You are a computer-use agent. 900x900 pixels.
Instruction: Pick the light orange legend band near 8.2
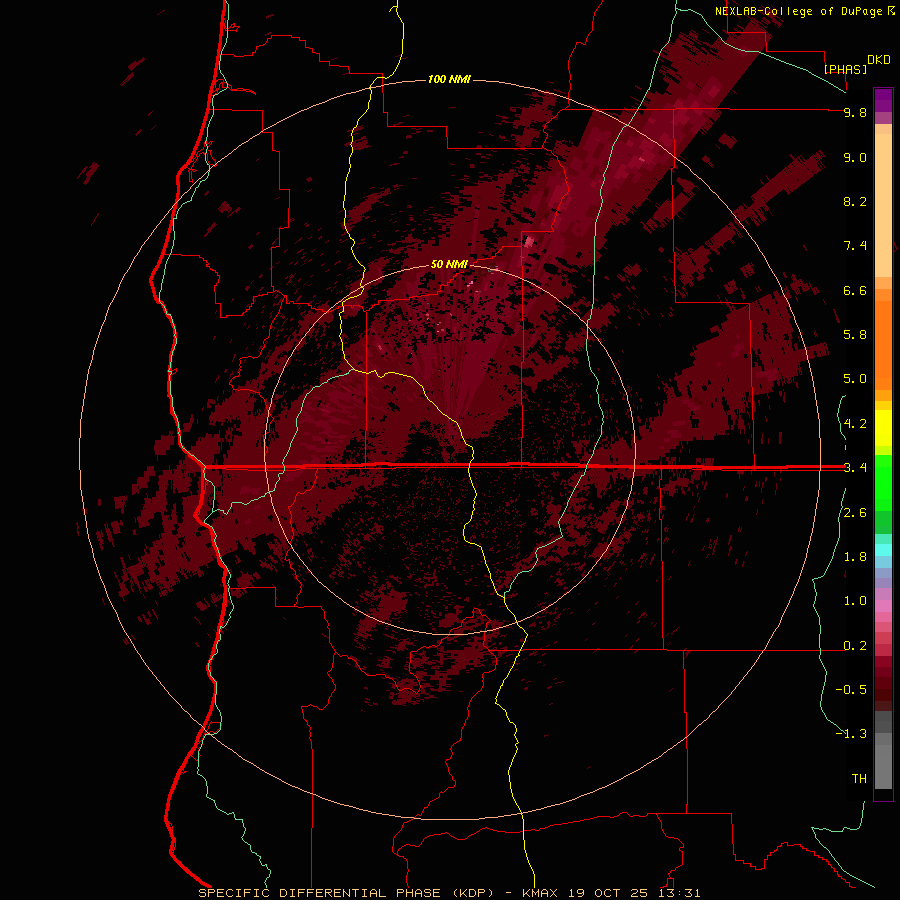click(x=883, y=205)
